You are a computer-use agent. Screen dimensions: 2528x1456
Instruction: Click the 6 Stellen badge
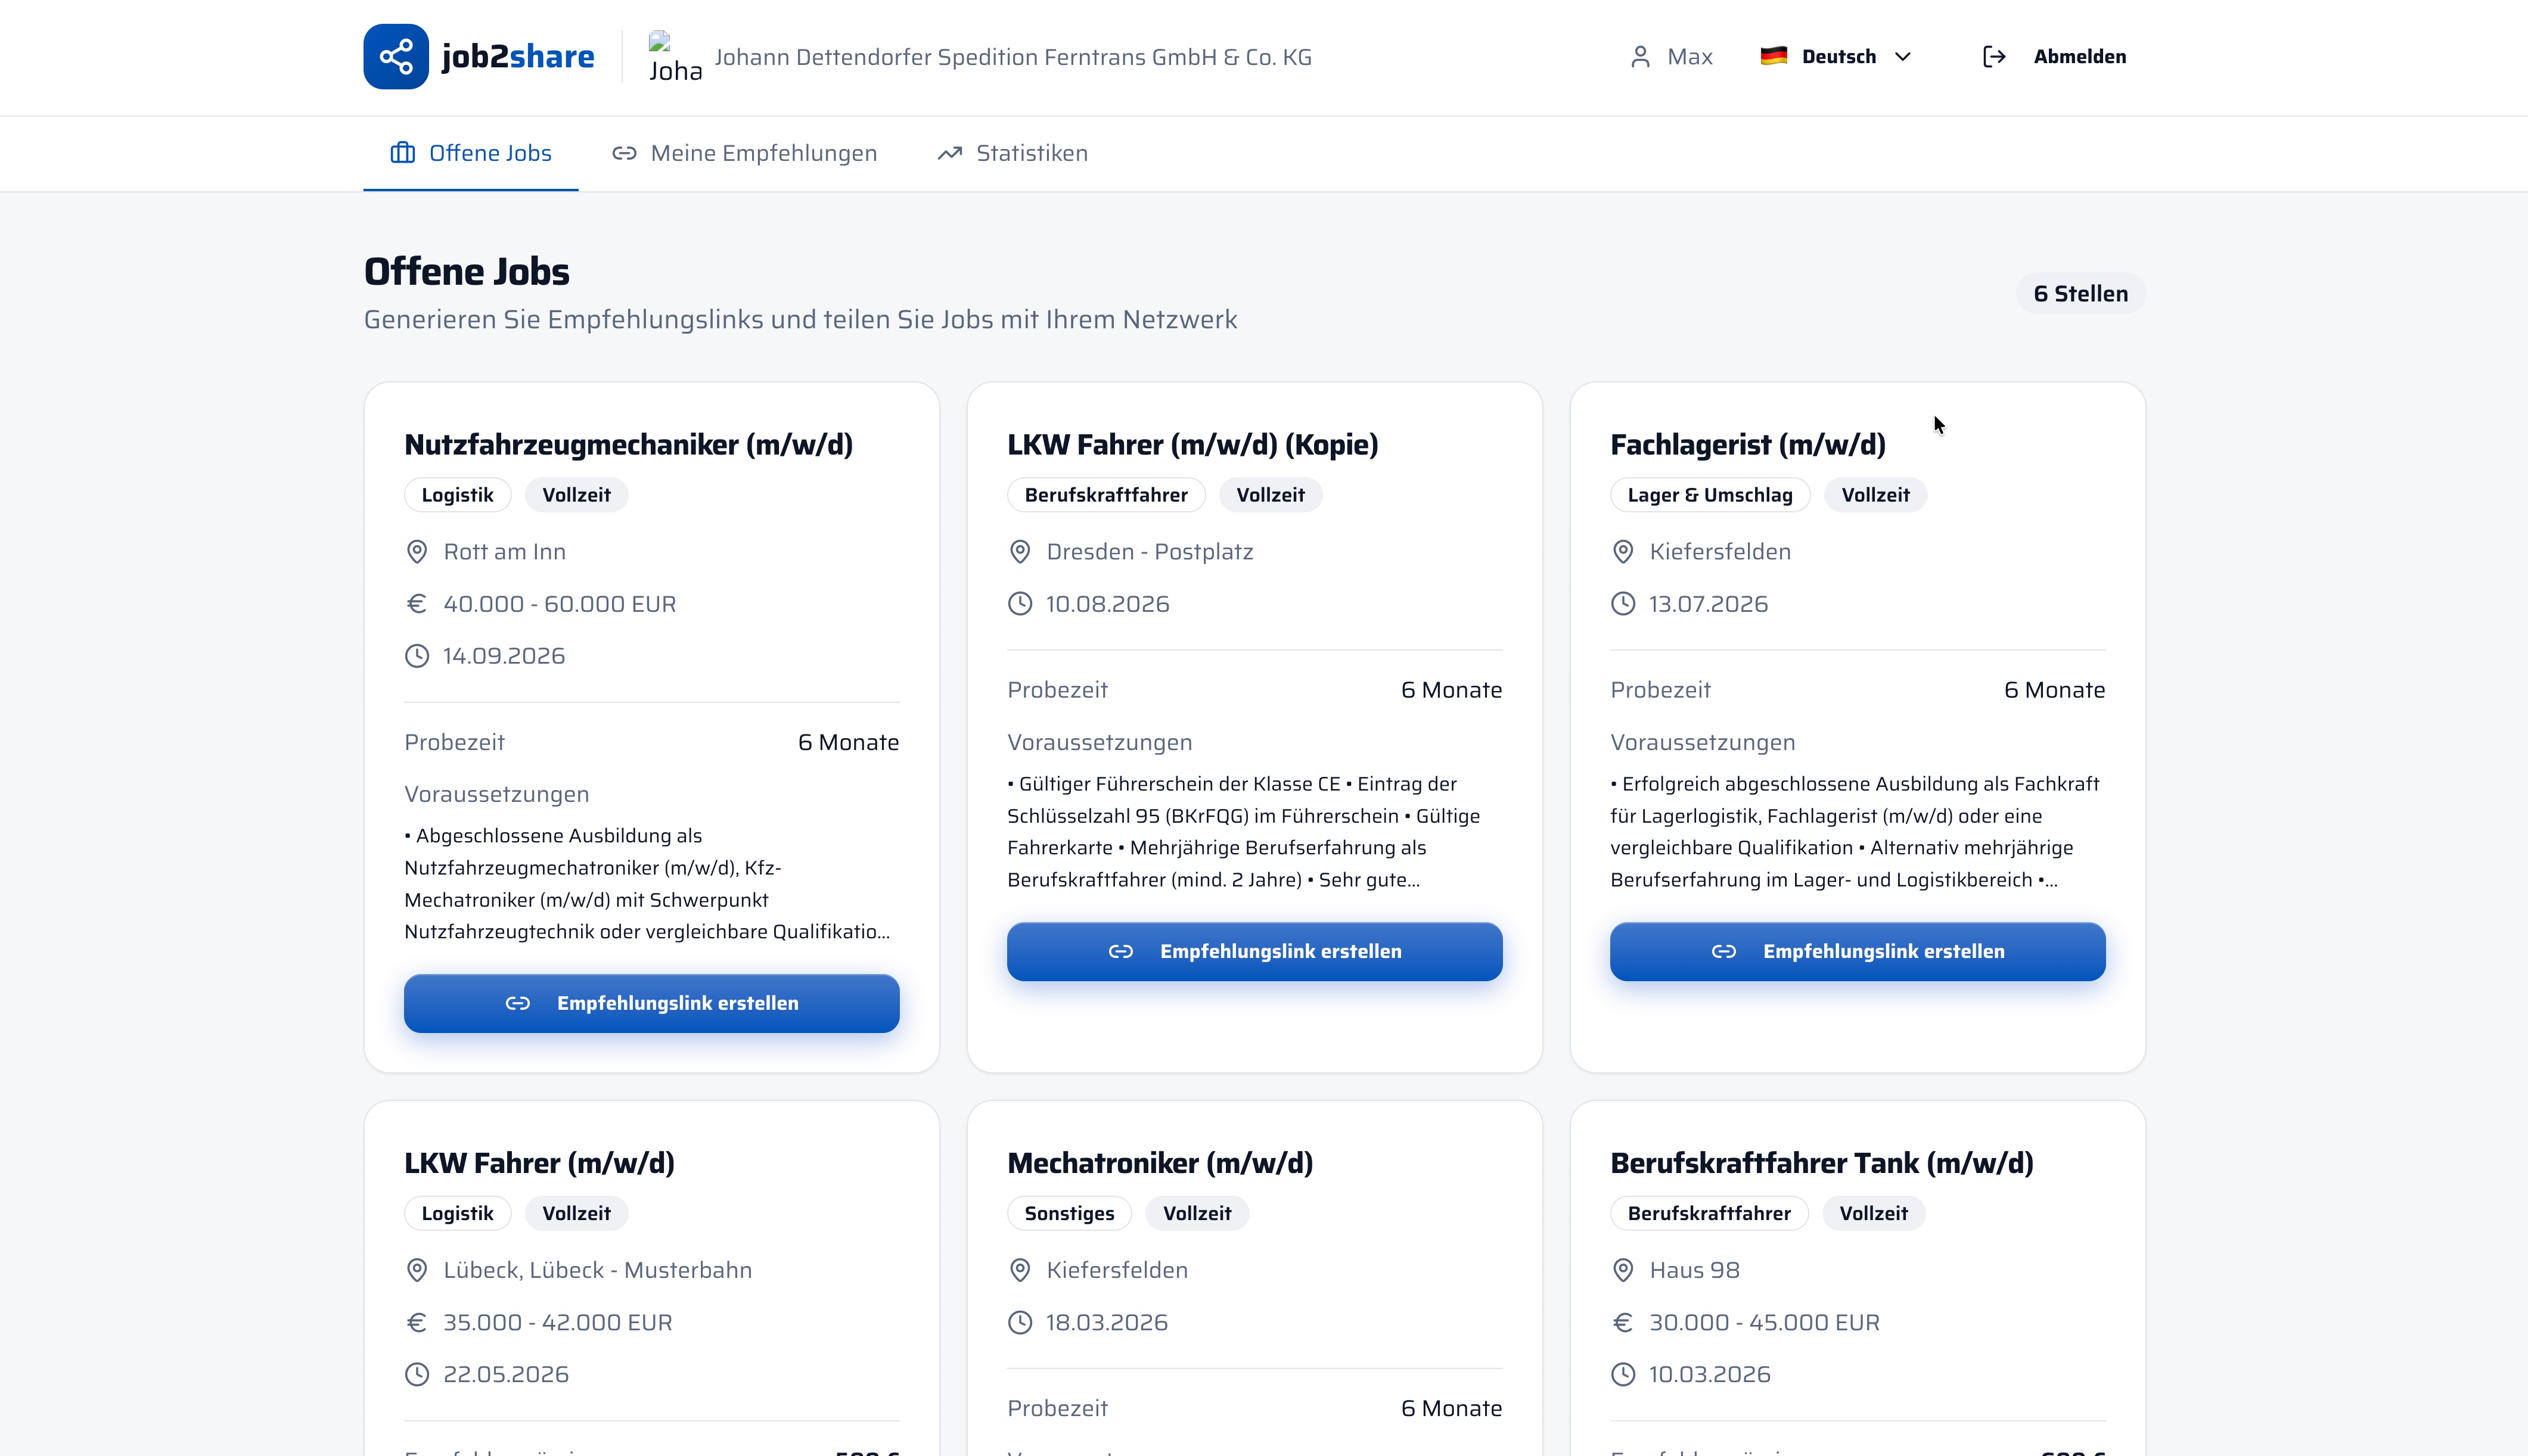click(2080, 294)
